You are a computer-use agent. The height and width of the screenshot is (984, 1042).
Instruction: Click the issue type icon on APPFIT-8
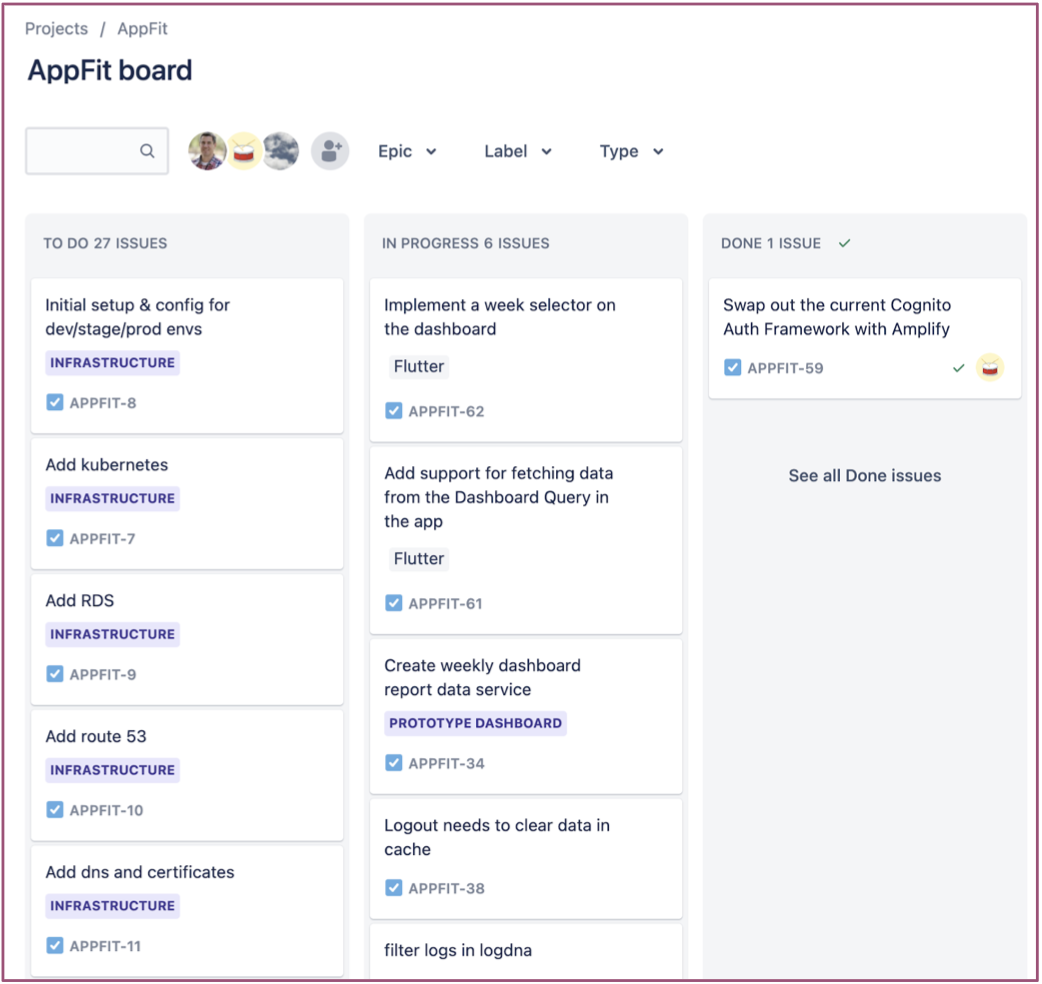tap(55, 402)
